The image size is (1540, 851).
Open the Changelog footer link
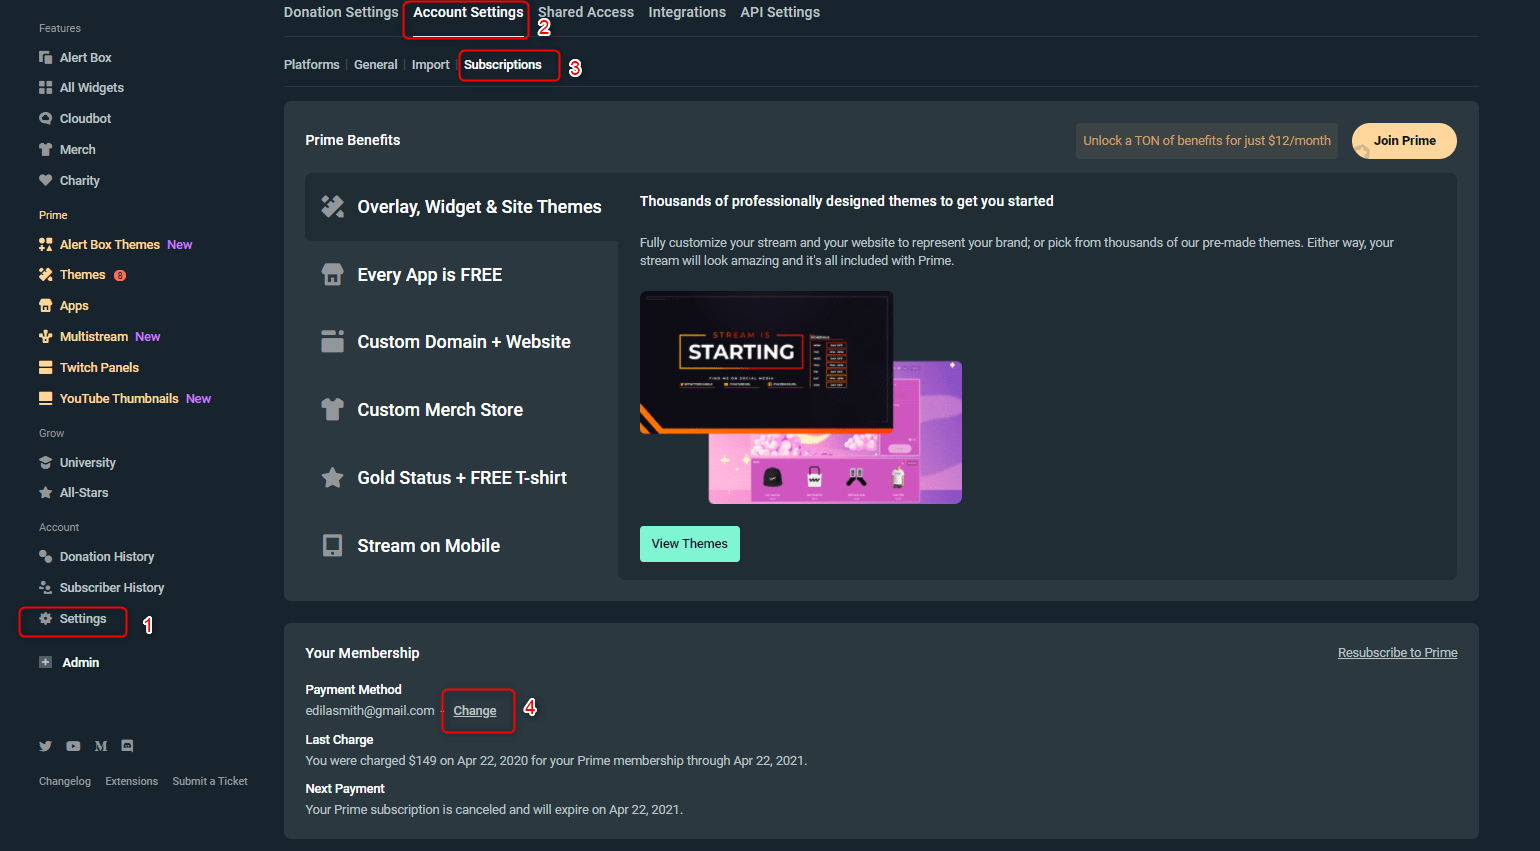pyautogui.click(x=65, y=781)
